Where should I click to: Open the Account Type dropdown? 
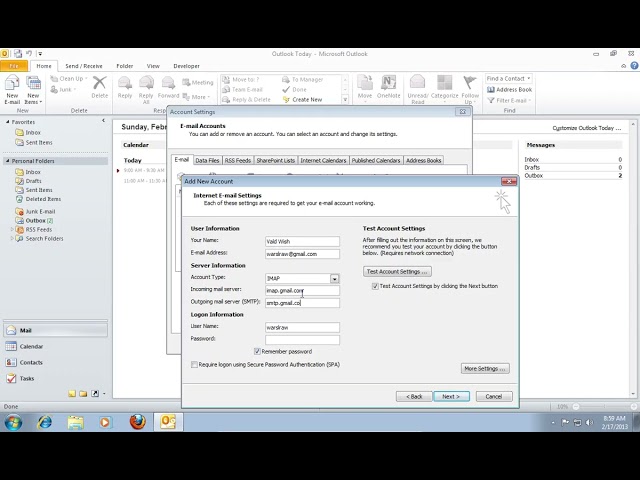click(335, 279)
